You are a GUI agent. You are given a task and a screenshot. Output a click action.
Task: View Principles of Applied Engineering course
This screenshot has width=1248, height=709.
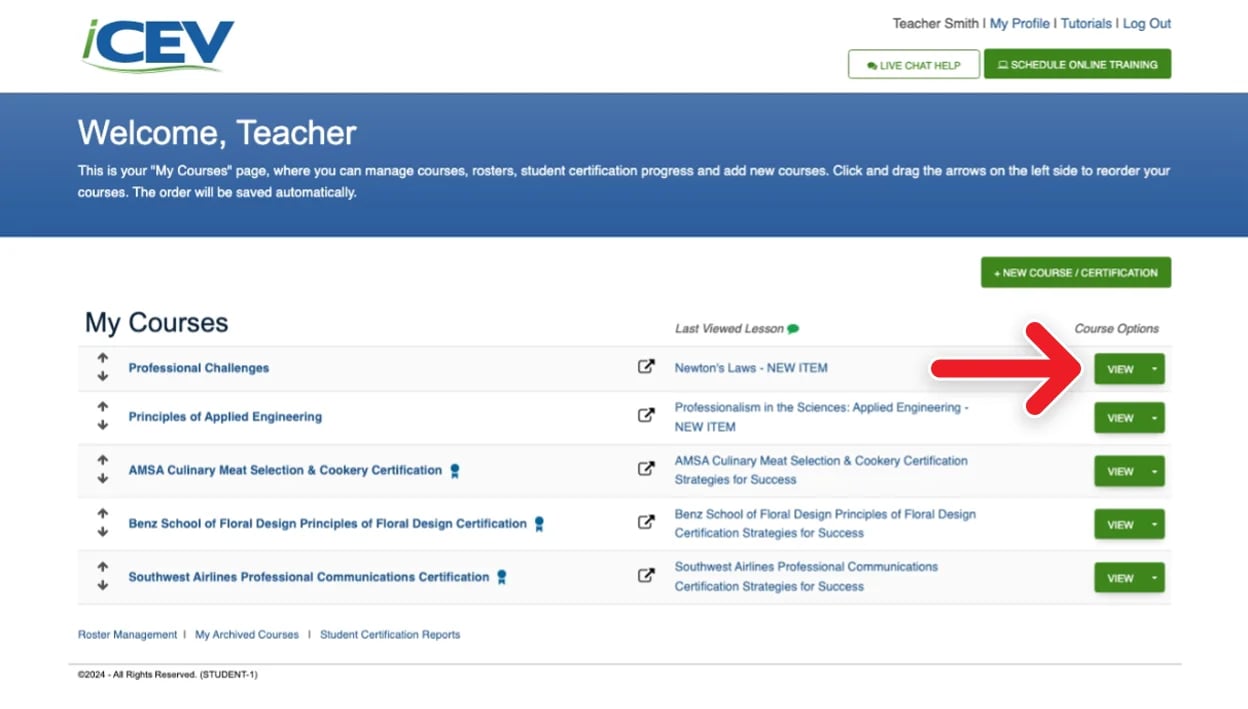pyautogui.click(x=1120, y=418)
